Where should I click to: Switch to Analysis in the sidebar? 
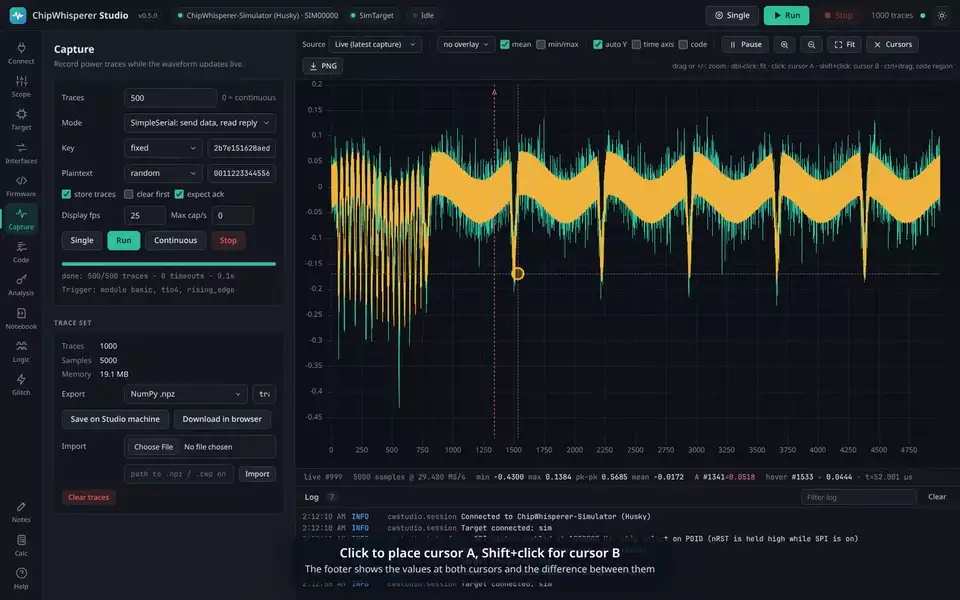(21, 285)
